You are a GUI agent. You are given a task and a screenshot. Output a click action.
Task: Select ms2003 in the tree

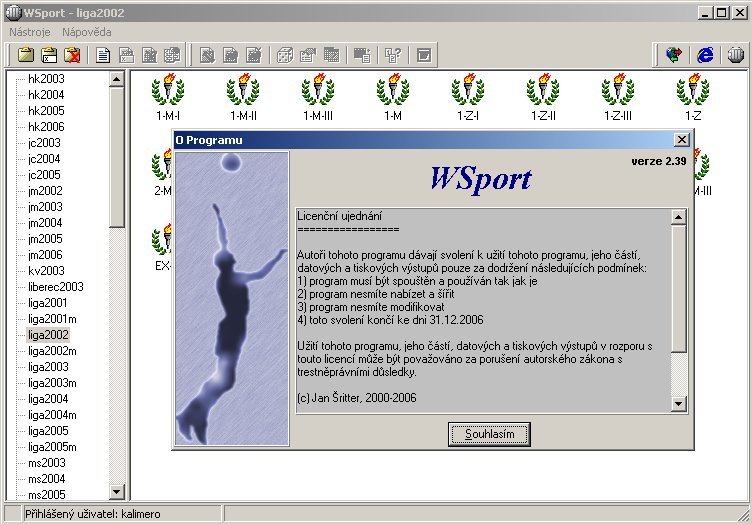pos(47,463)
